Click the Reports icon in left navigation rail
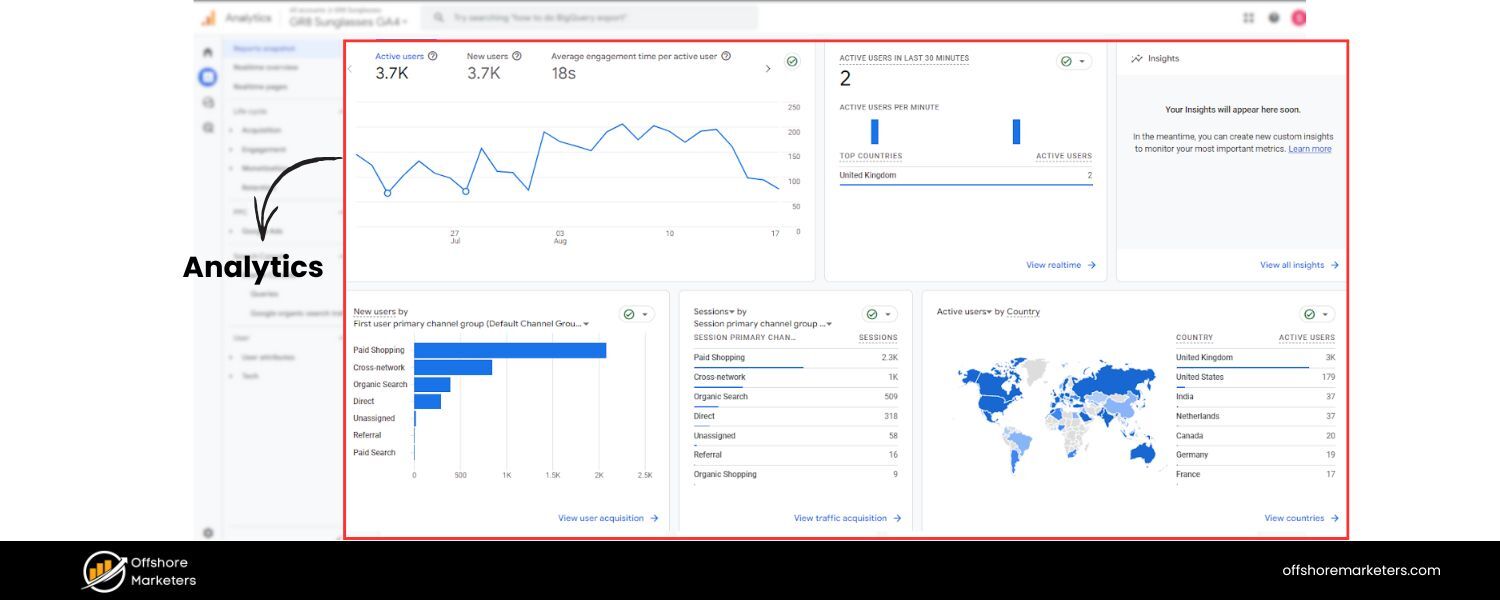 pyautogui.click(x=208, y=77)
